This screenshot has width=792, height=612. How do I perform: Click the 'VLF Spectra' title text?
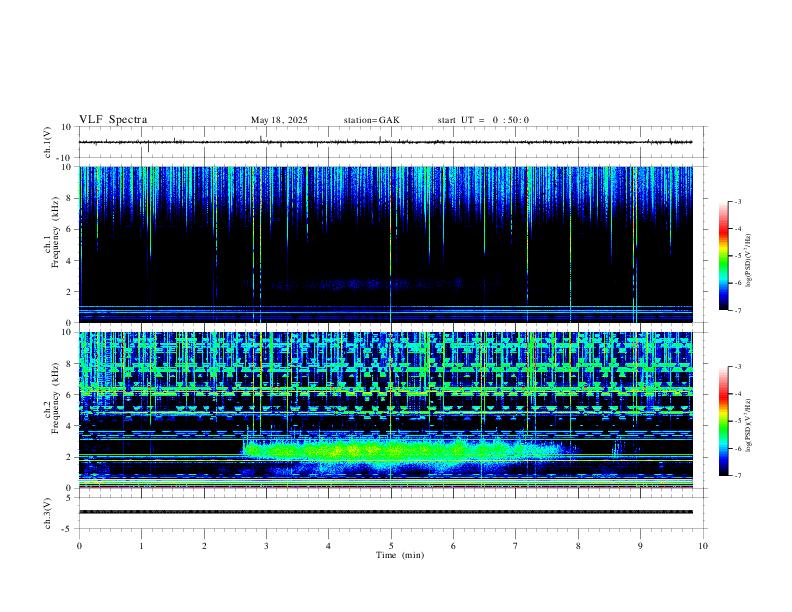(x=113, y=120)
